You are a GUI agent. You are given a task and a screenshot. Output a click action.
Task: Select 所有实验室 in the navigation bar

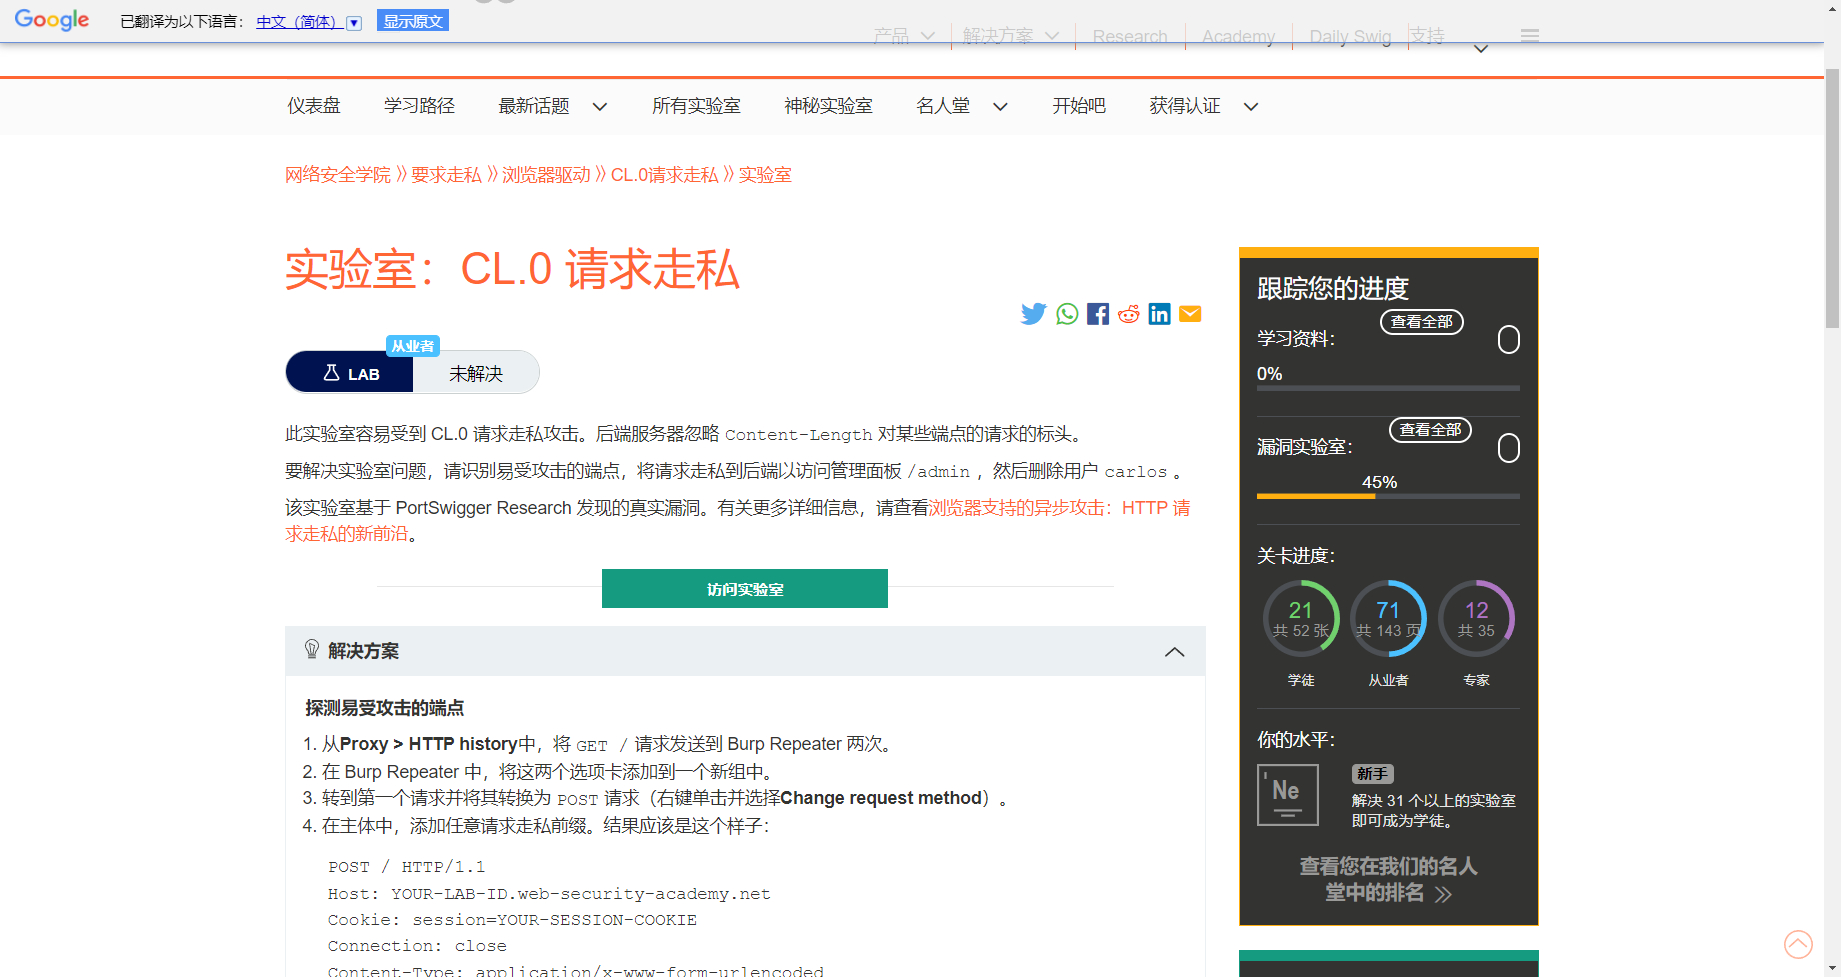(696, 106)
